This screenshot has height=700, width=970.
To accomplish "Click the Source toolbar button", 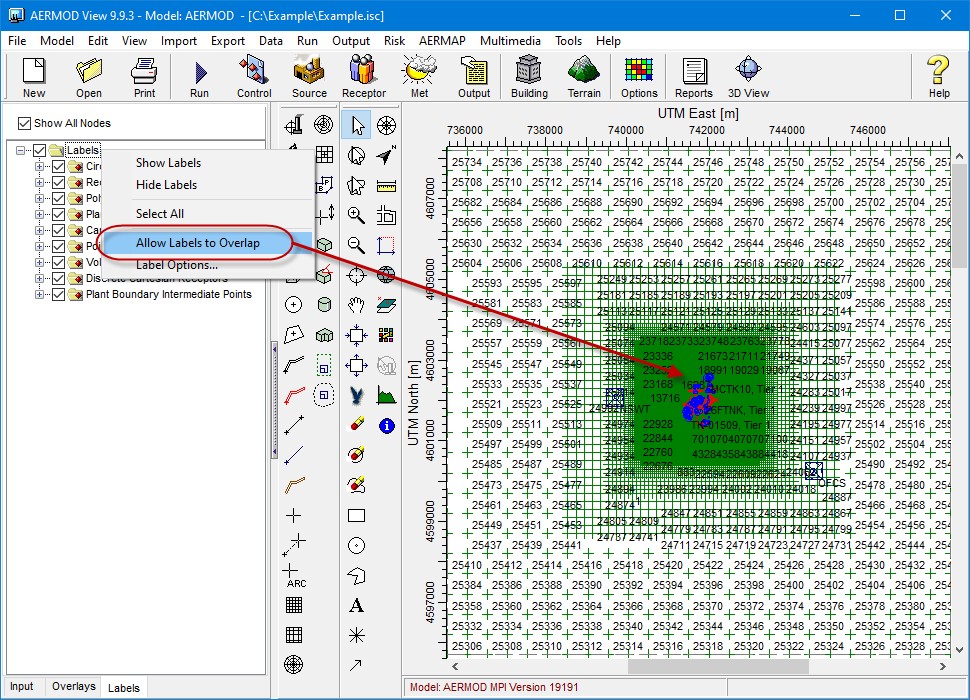I will click(x=309, y=77).
